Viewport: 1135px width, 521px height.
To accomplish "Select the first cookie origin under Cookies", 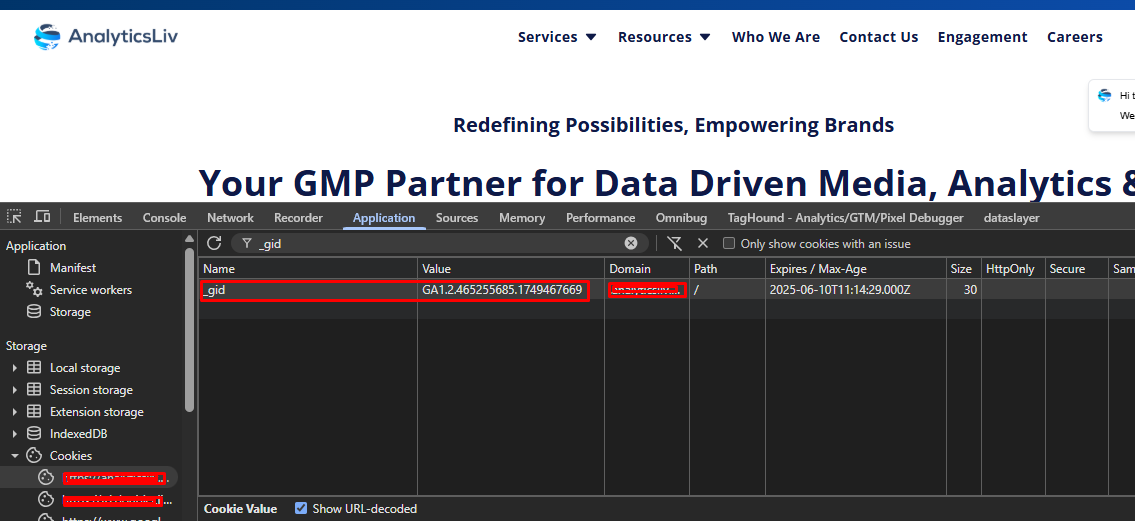I will pos(89,477).
